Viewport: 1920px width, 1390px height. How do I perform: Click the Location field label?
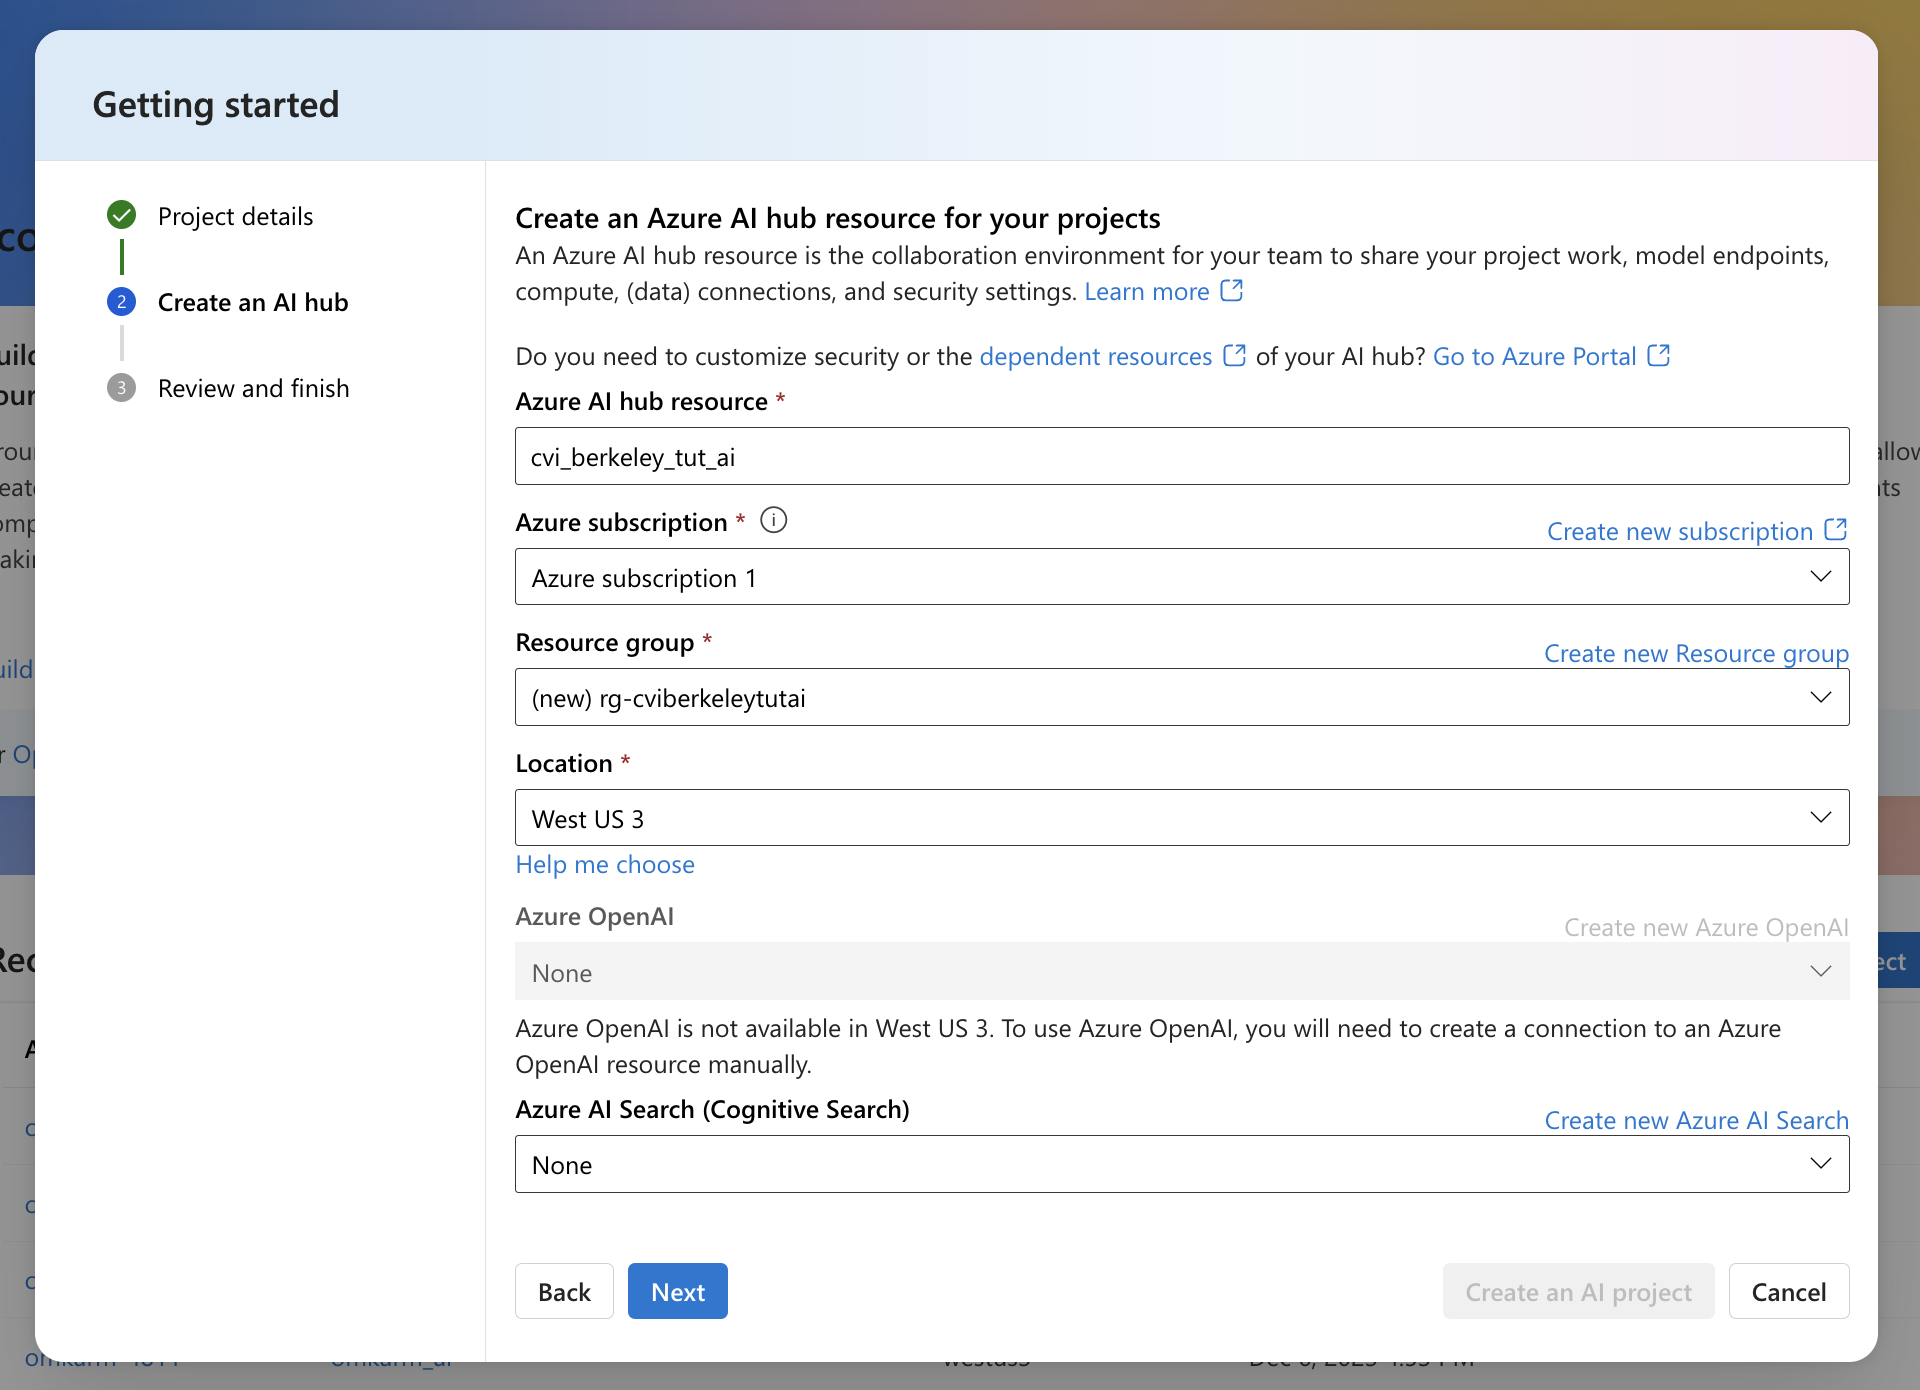[564, 763]
